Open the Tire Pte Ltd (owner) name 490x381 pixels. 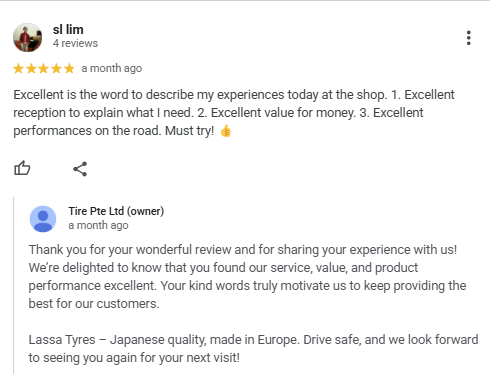click(116, 211)
